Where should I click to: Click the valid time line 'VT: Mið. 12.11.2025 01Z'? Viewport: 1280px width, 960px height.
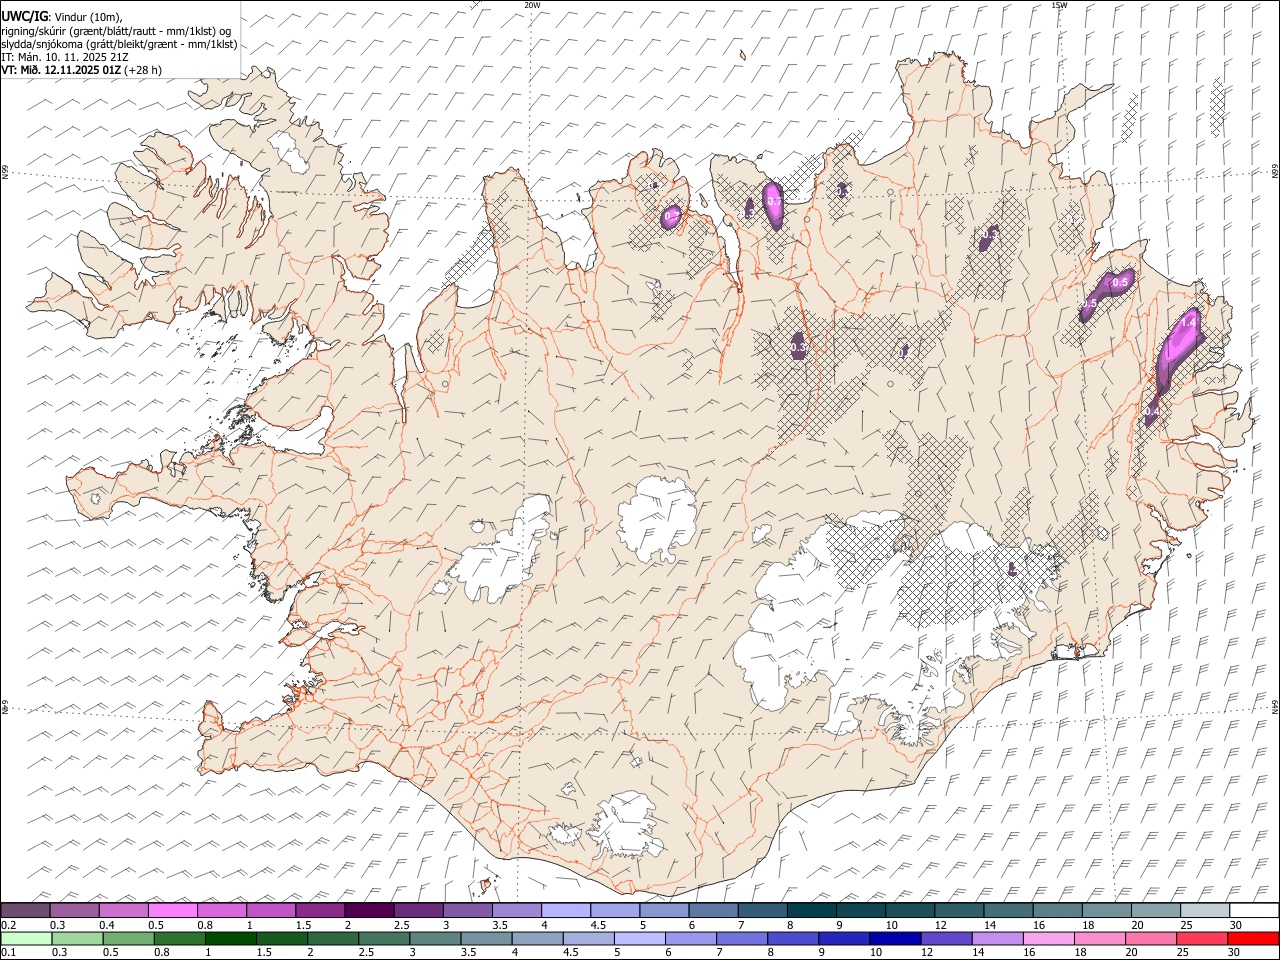click(x=62, y=70)
